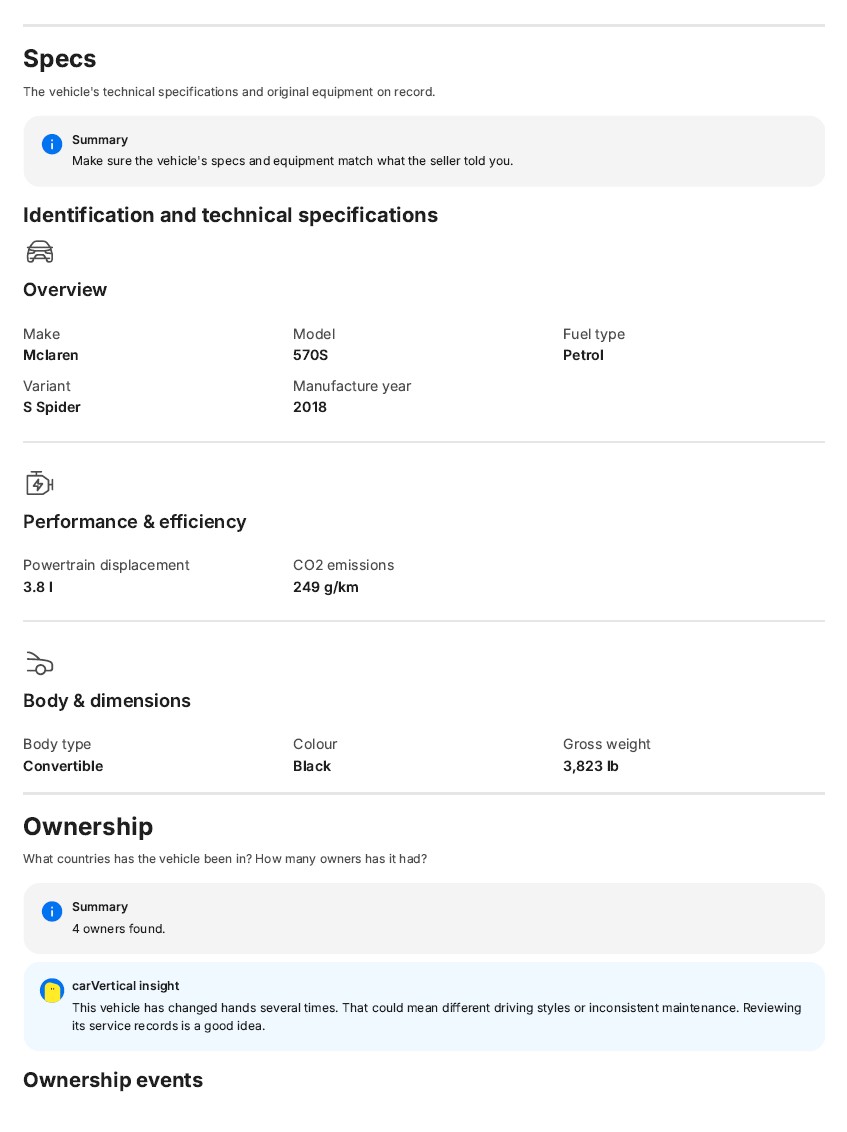
Task: Select the fuel type value 'Petrol'
Action: pyautogui.click(x=583, y=355)
